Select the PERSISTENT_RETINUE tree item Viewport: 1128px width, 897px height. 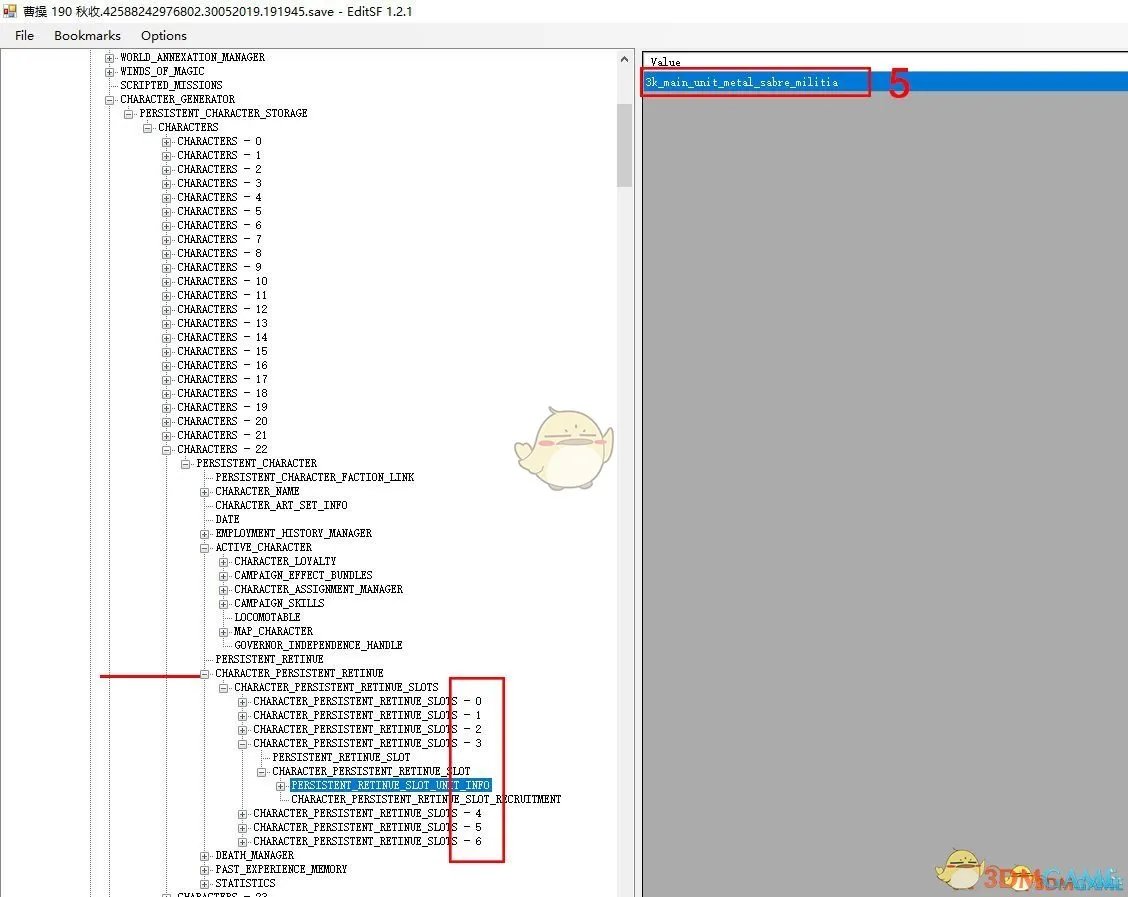click(x=269, y=659)
